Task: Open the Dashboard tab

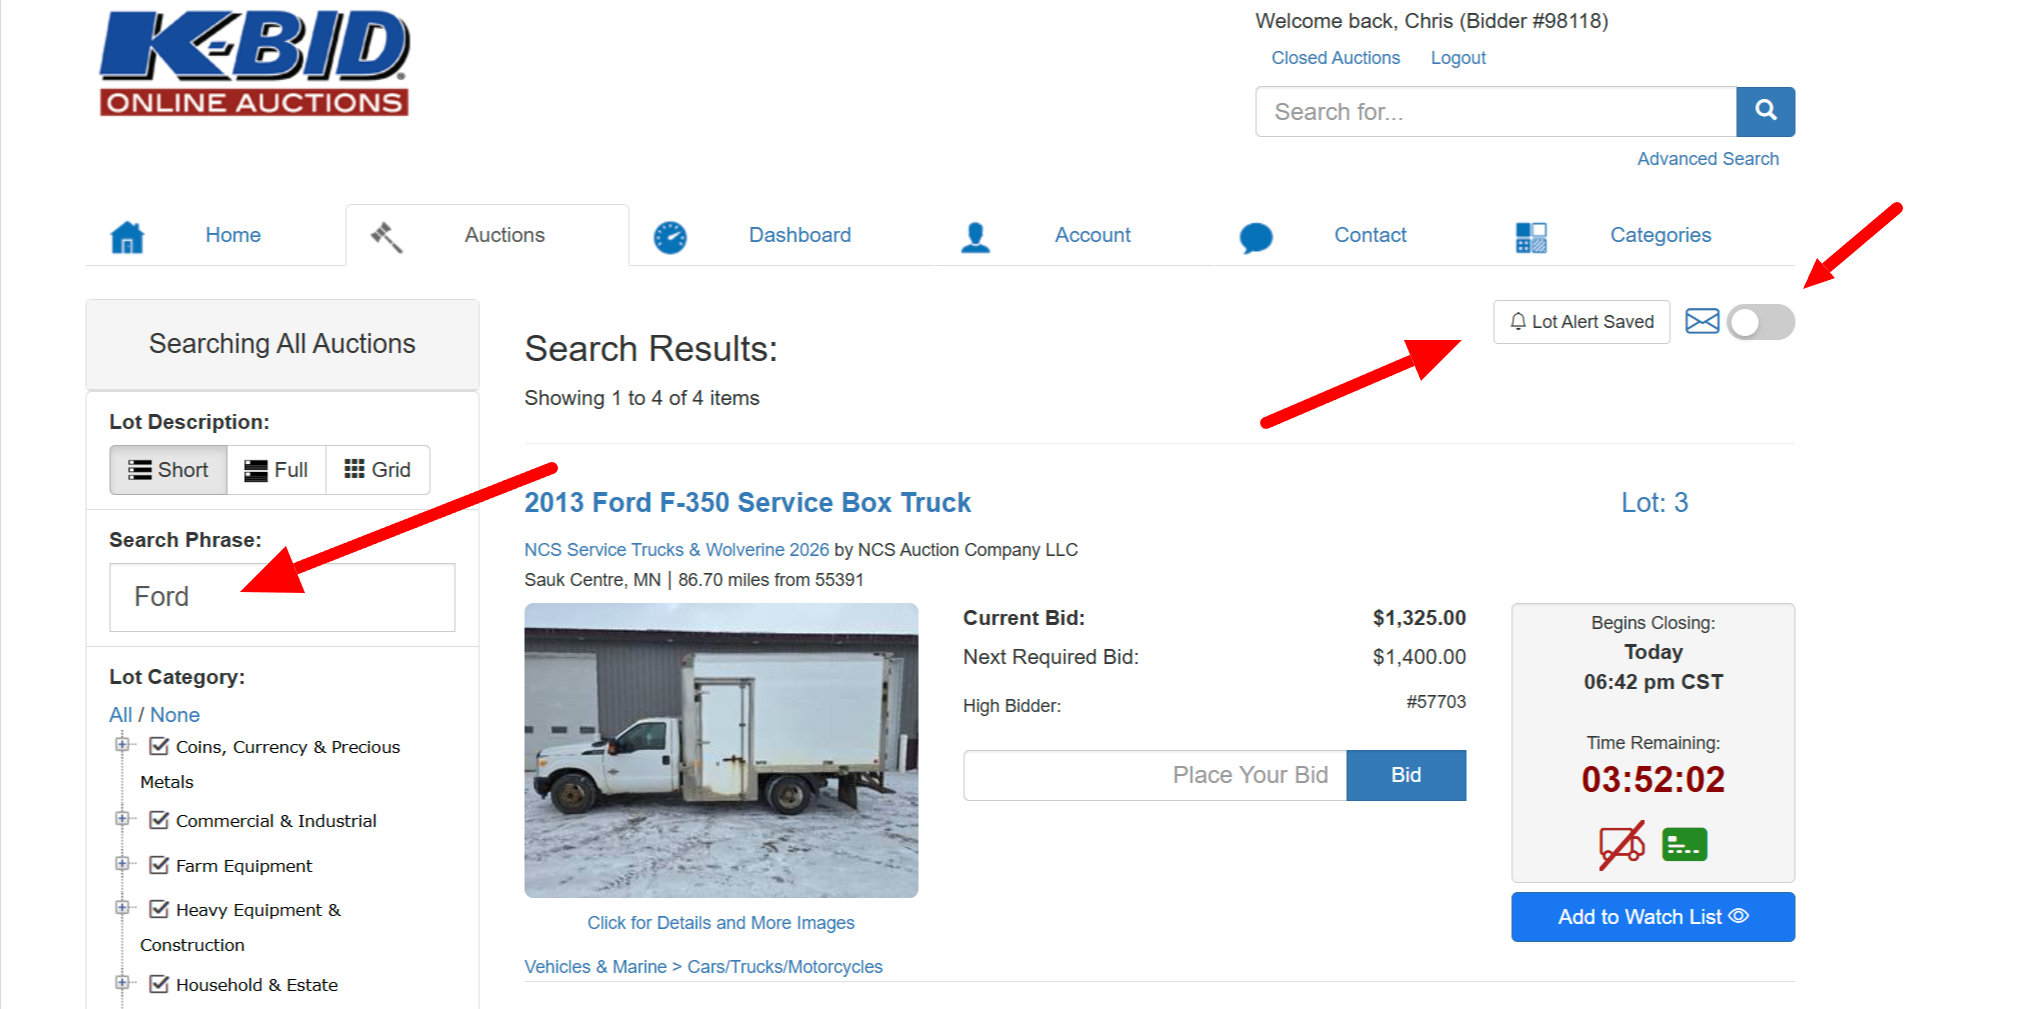Action: pyautogui.click(x=800, y=235)
